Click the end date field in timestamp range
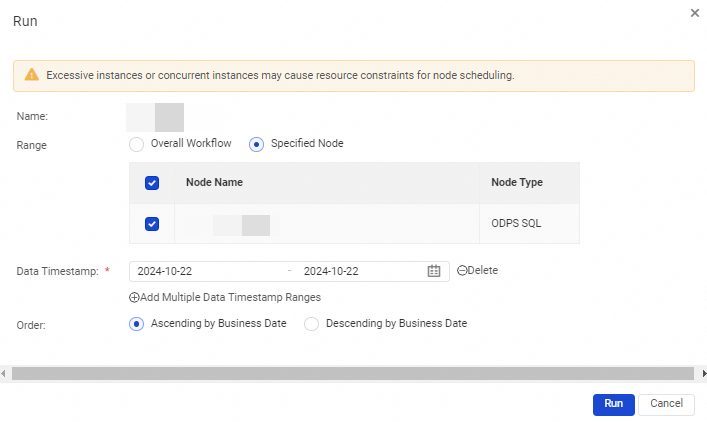This screenshot has height=422, width=707. coord(331,271)
